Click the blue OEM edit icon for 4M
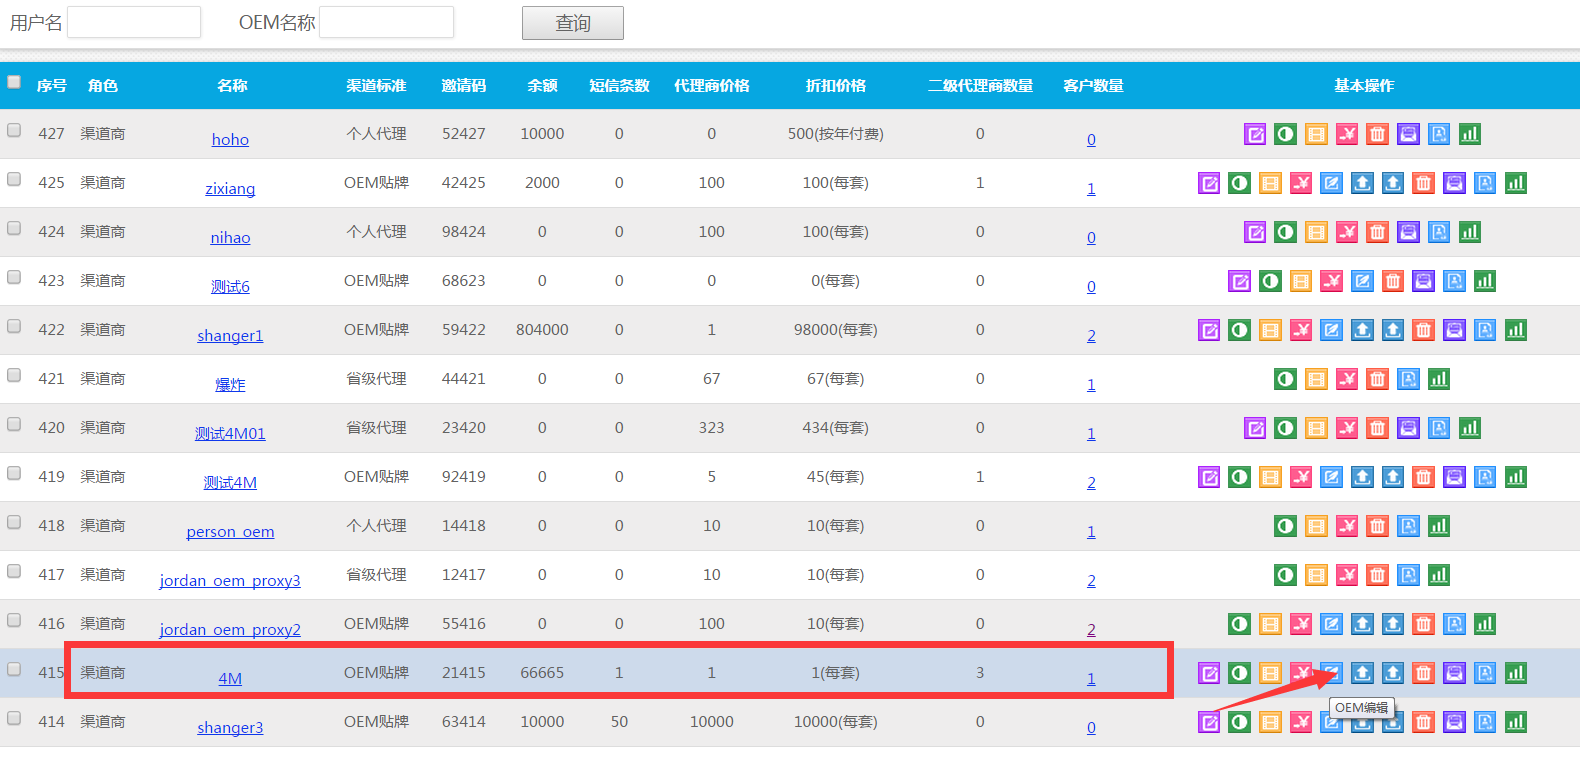The image size is (1580, 758). point(1331,673)
